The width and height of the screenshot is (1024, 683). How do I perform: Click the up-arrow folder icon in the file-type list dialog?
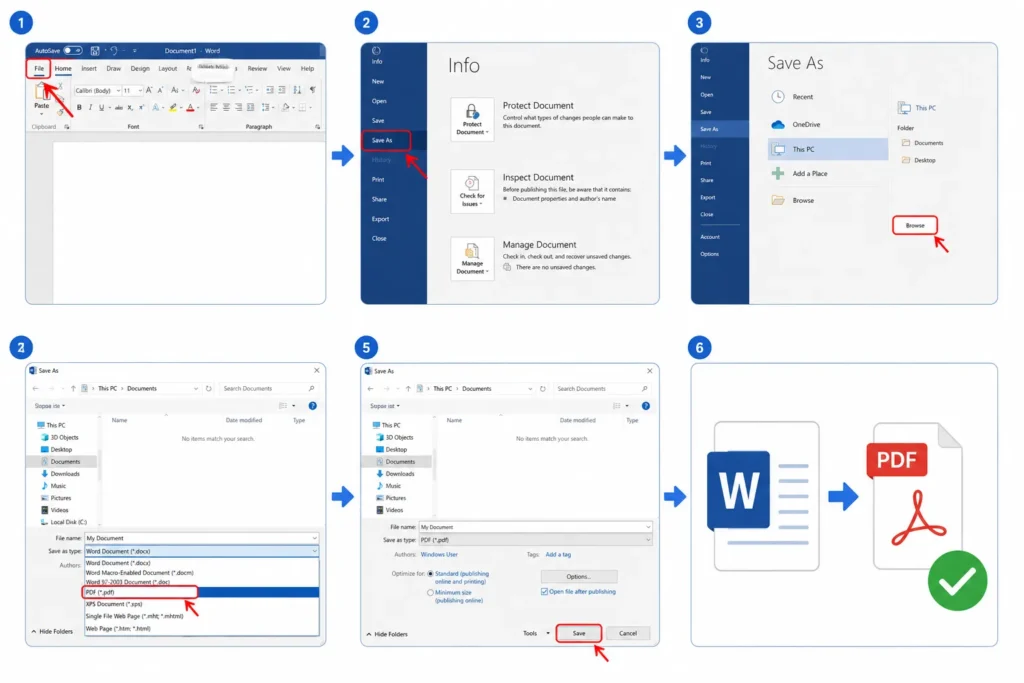[73, 389]
